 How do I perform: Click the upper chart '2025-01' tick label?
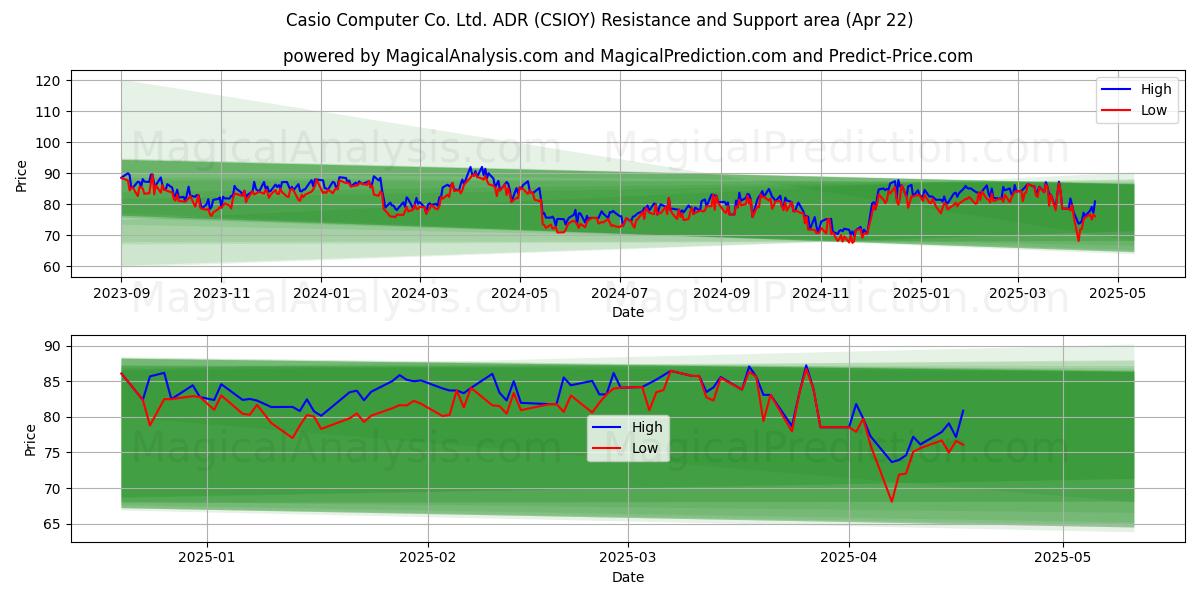coord(921,294)
